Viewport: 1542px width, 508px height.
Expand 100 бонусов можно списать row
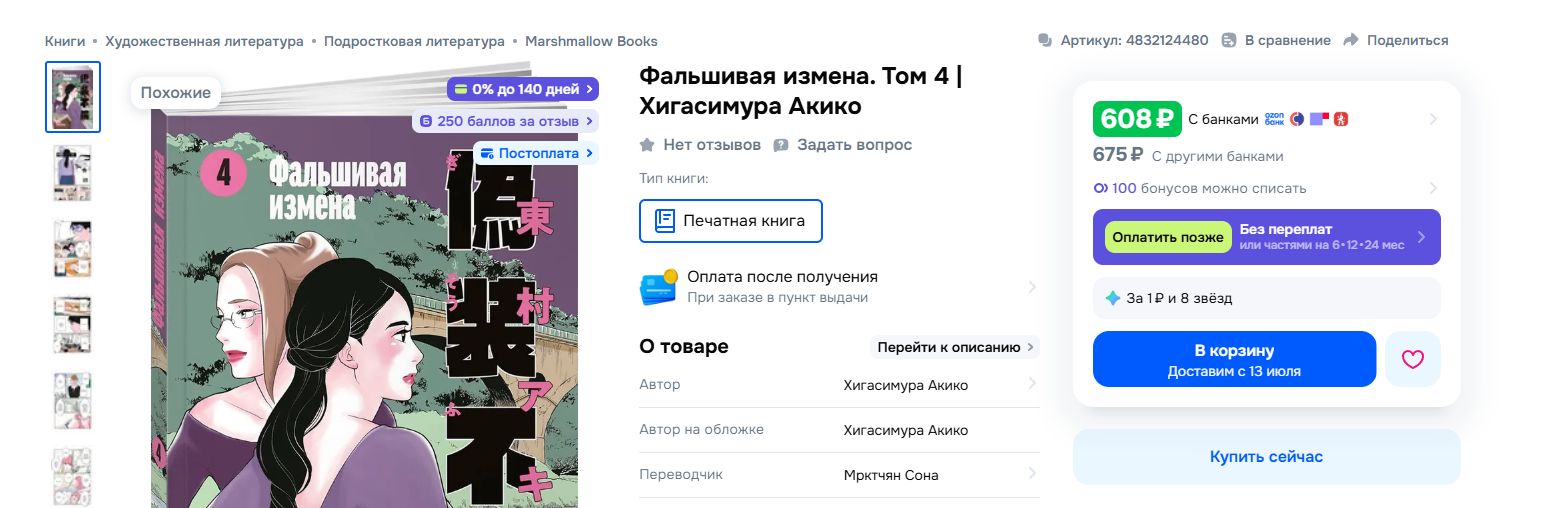click(x=1267, y=188)
